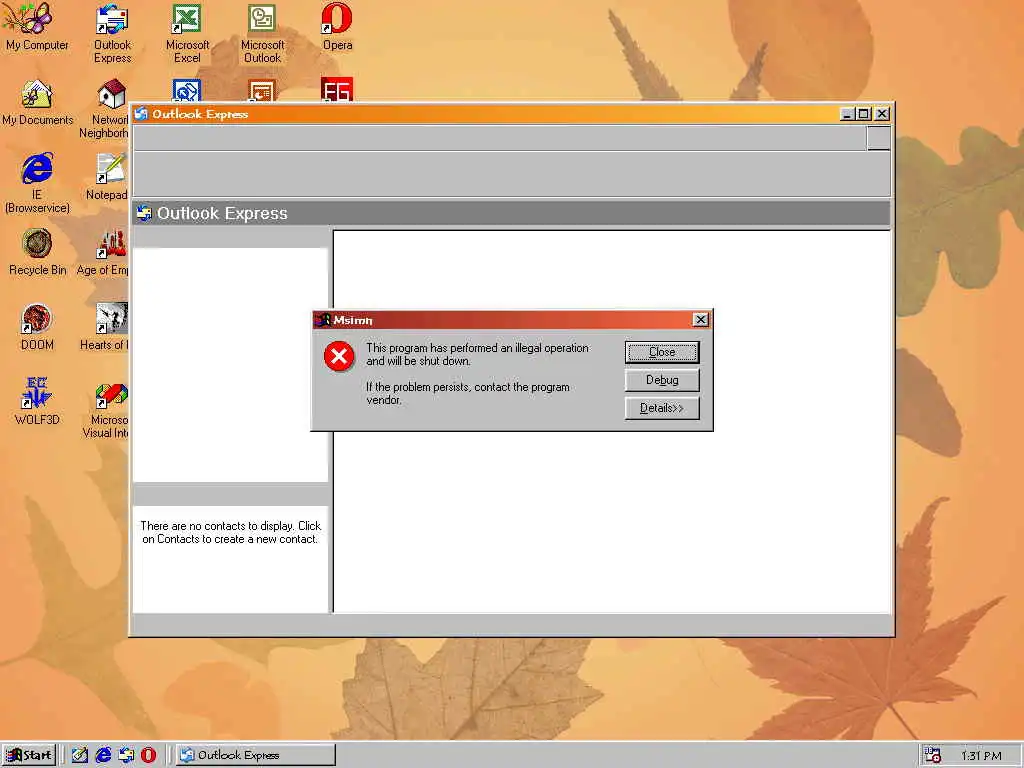
Task: Select the WOLF3D desktop shortcut
Action: [x=37, y=403]
